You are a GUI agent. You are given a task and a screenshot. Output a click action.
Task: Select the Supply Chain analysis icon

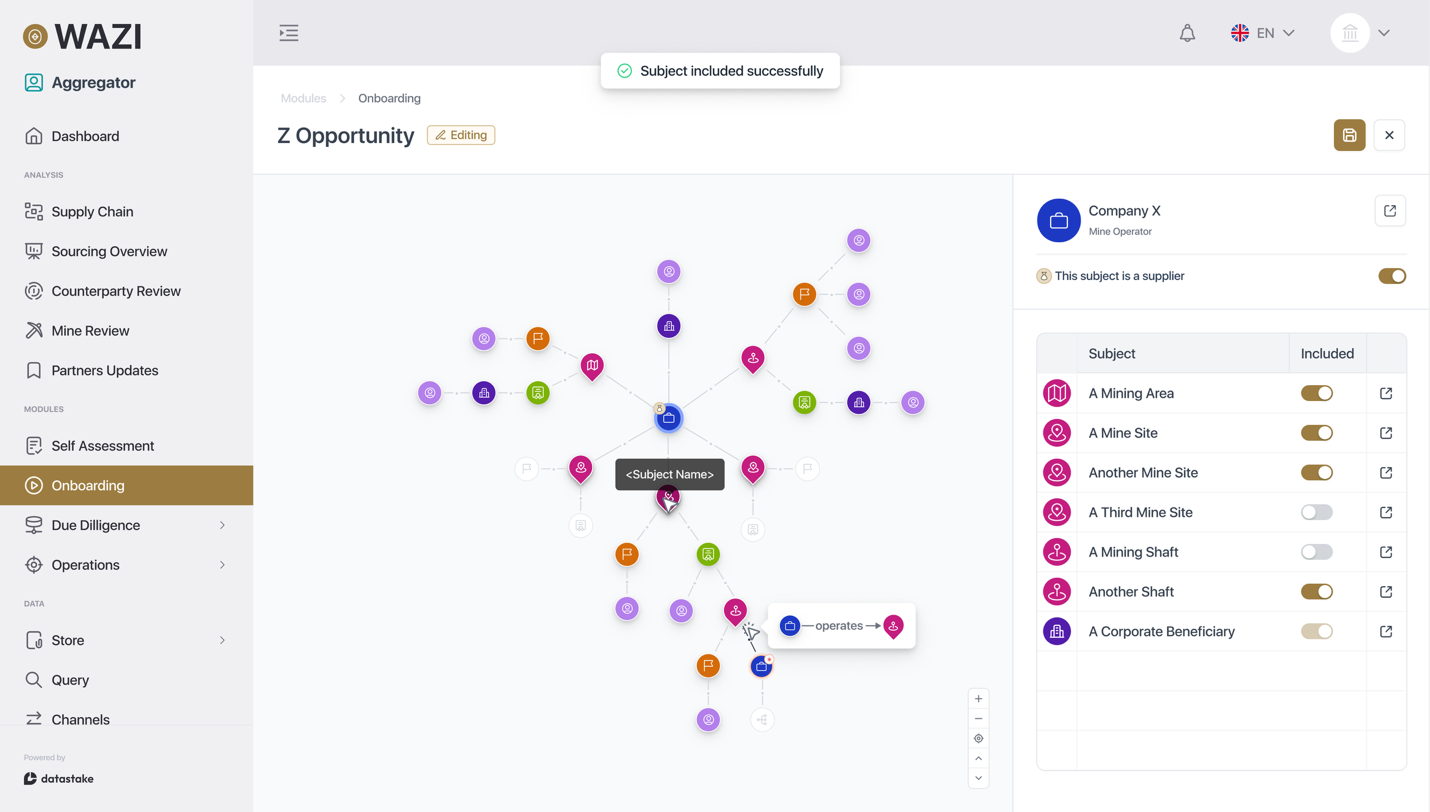pos(31,211)
